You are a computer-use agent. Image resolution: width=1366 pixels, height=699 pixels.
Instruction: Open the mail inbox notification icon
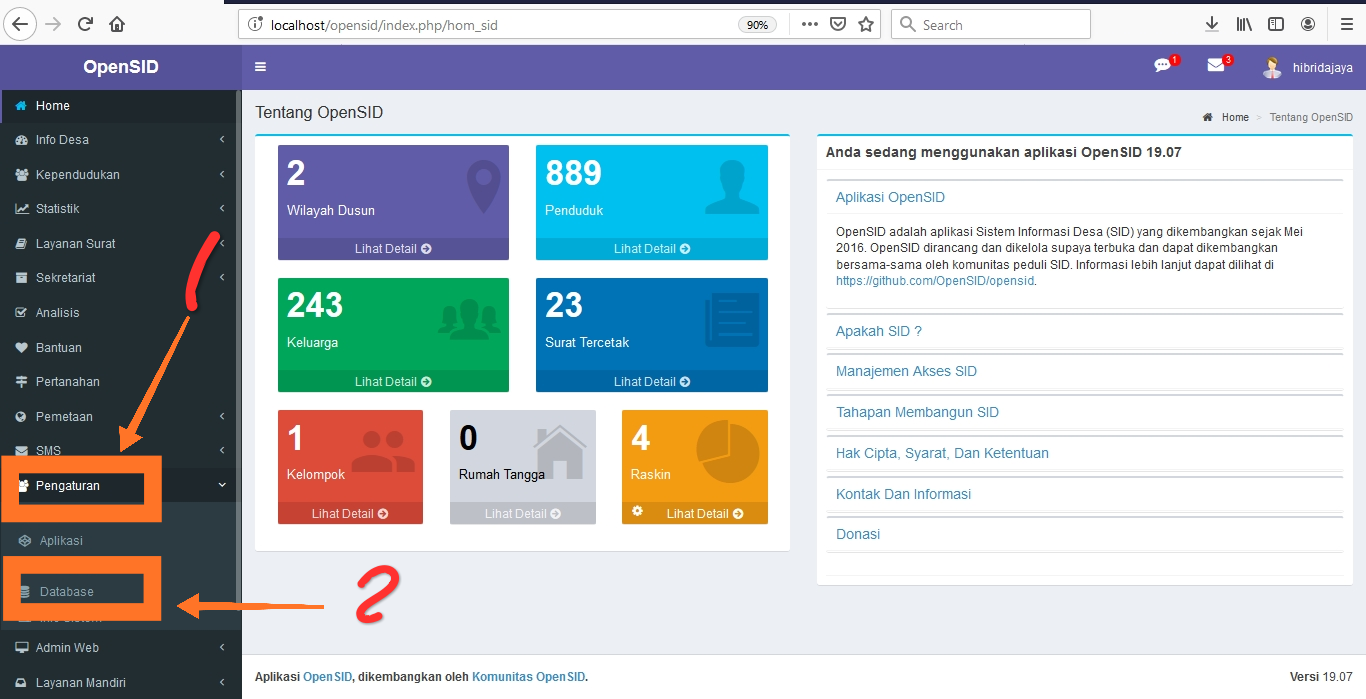(1216, 66)
